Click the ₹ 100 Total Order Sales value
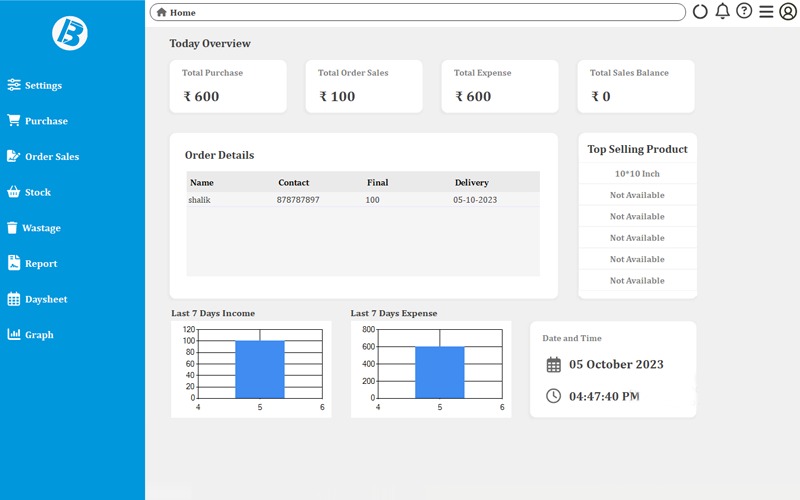 [337, 96]
